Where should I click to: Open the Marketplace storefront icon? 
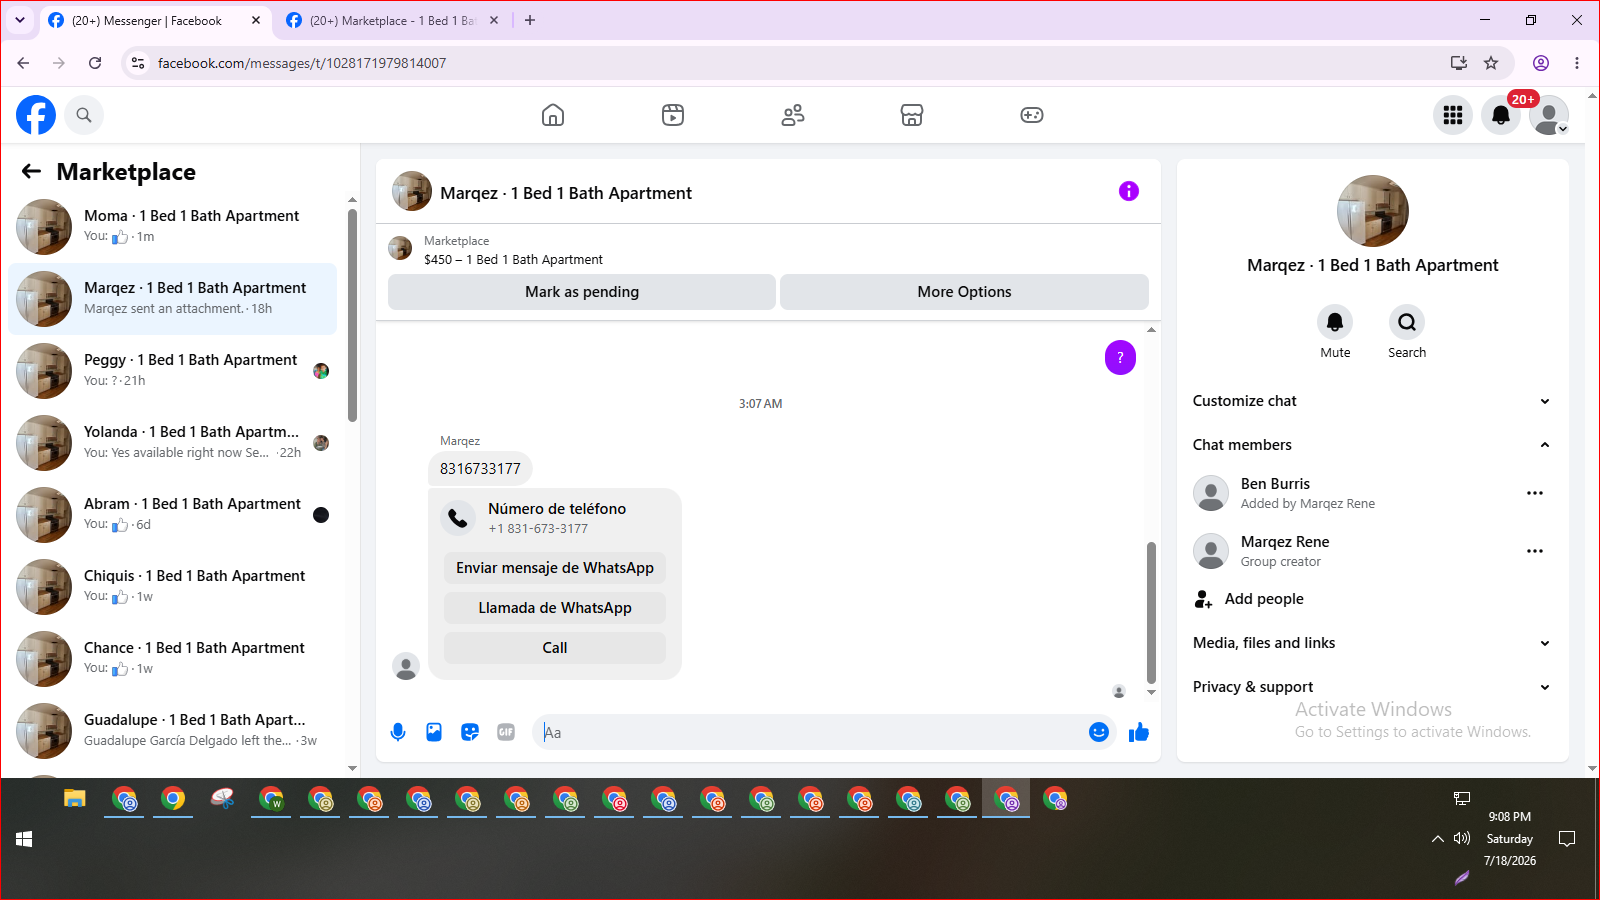[x=912, y=115]
